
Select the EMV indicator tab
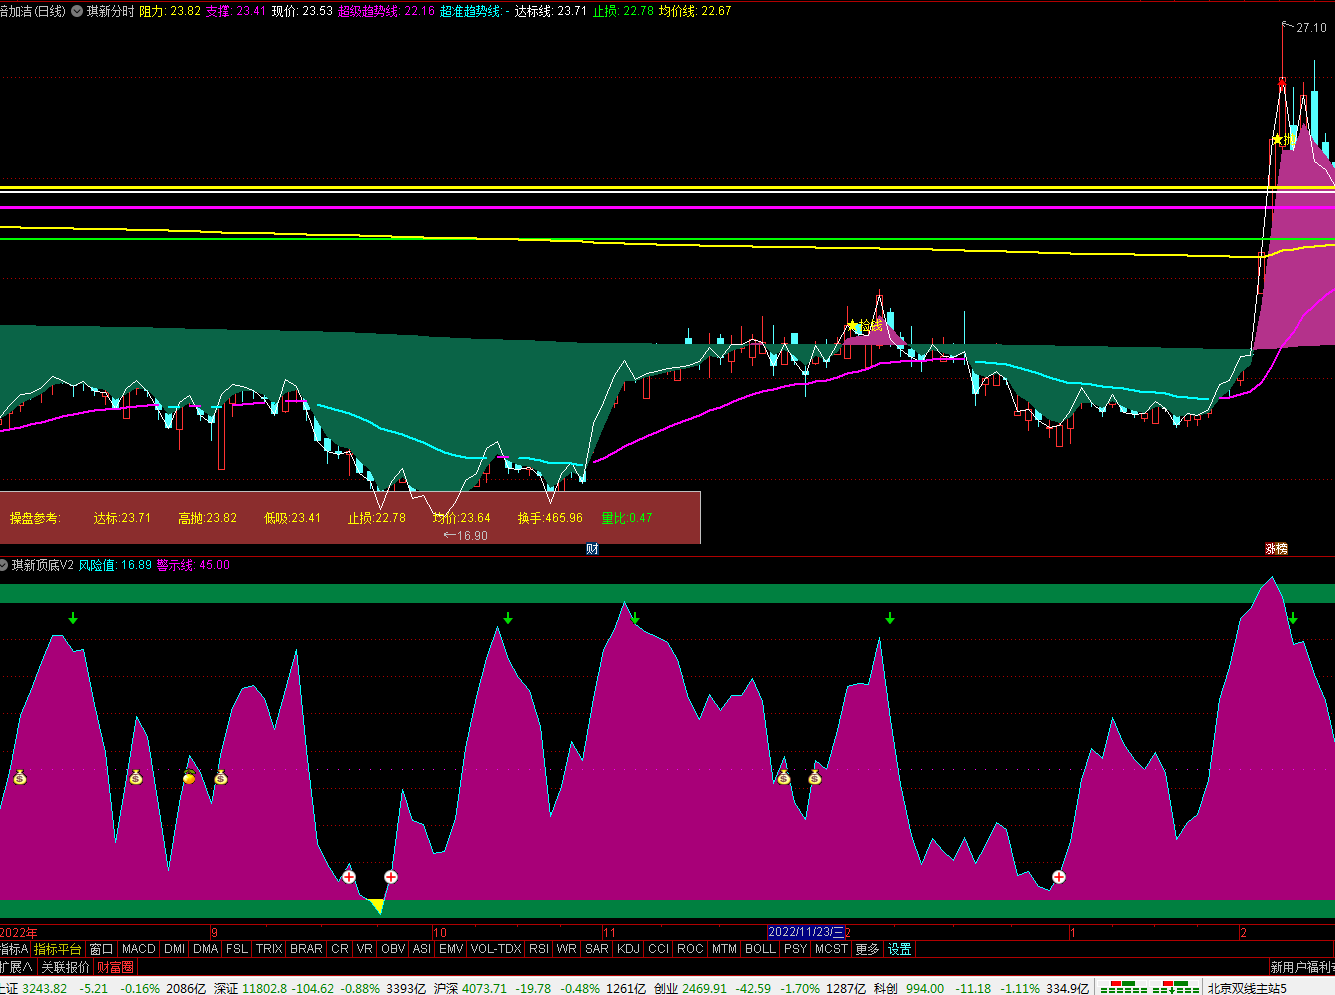(451, 949)
